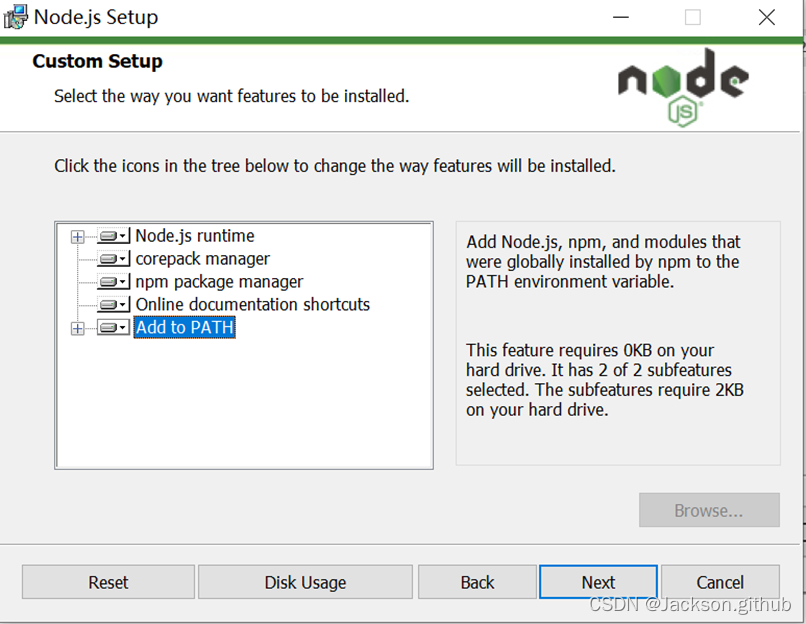Click the installer icon in the title bar
The height and width of the screenshot is (624, 806).
coord(16,17)
